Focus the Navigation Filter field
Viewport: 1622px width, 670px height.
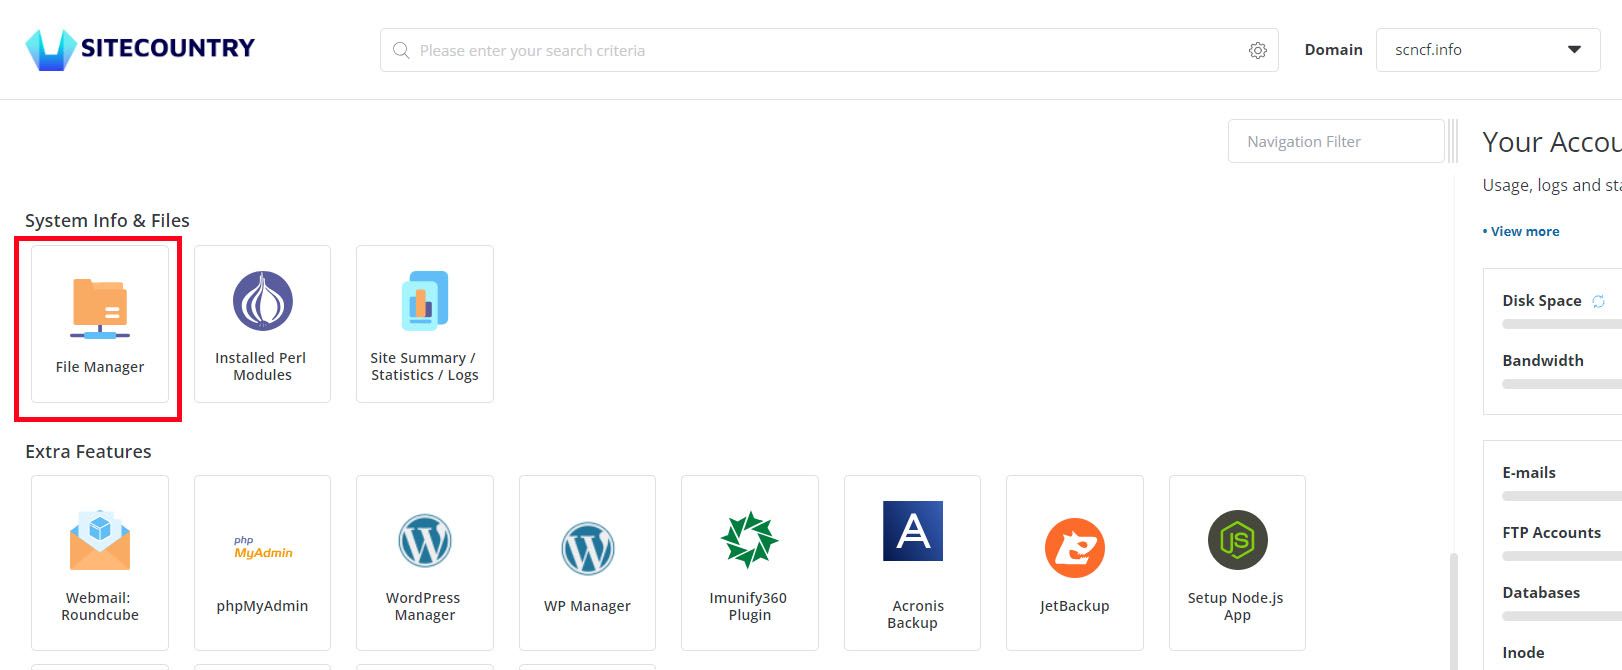[1336, 142]
